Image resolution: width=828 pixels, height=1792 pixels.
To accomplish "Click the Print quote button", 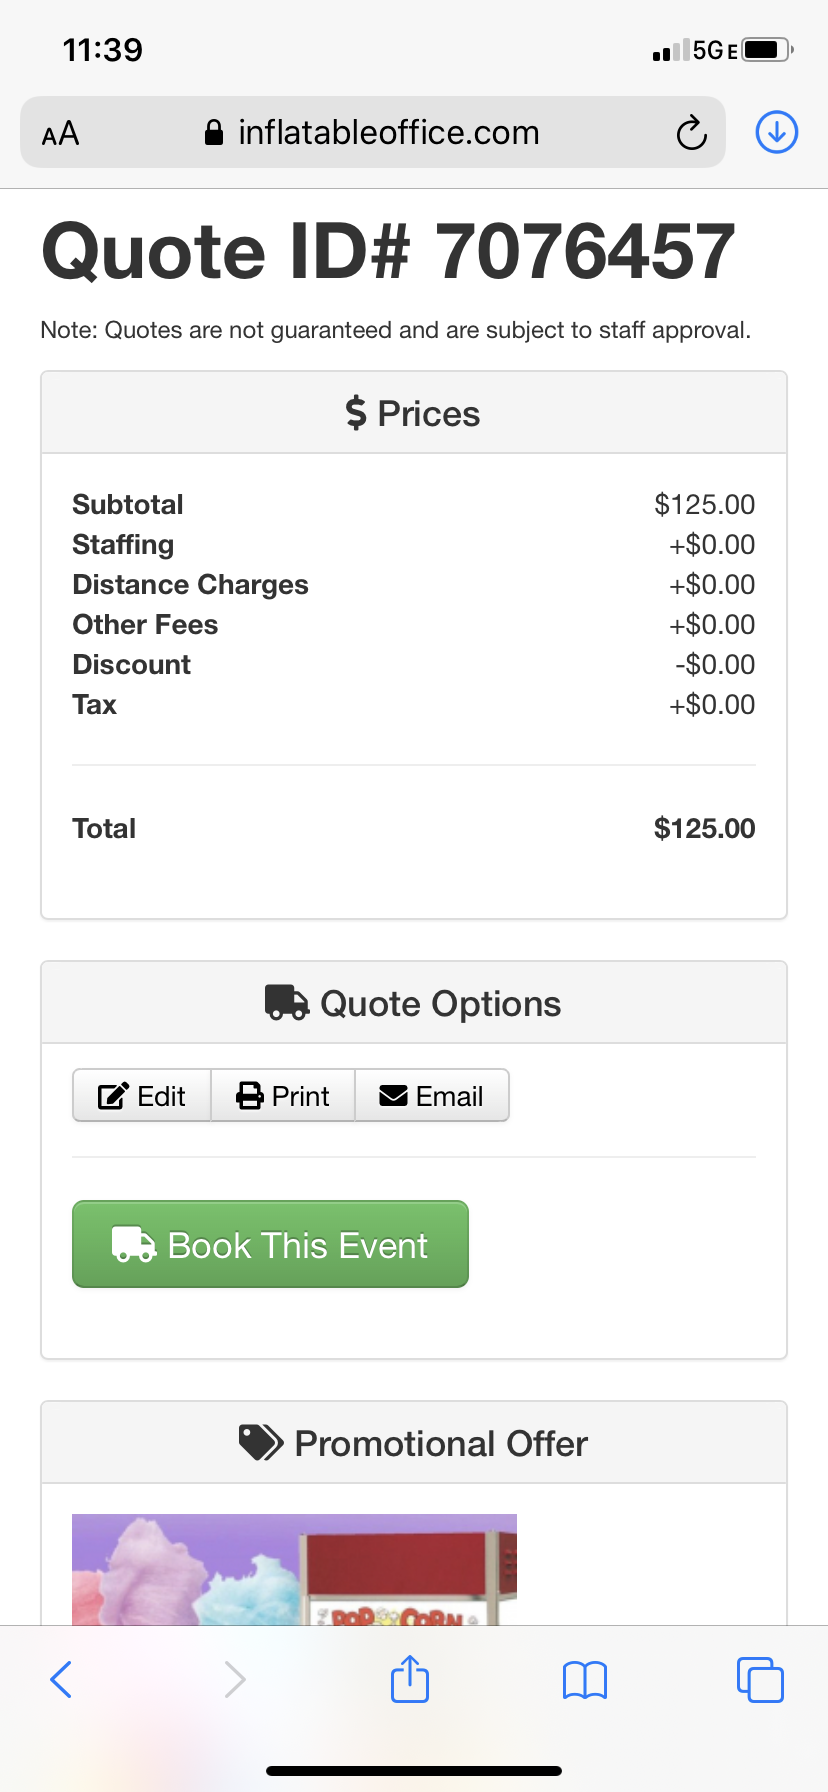I will coord(283,1096).
